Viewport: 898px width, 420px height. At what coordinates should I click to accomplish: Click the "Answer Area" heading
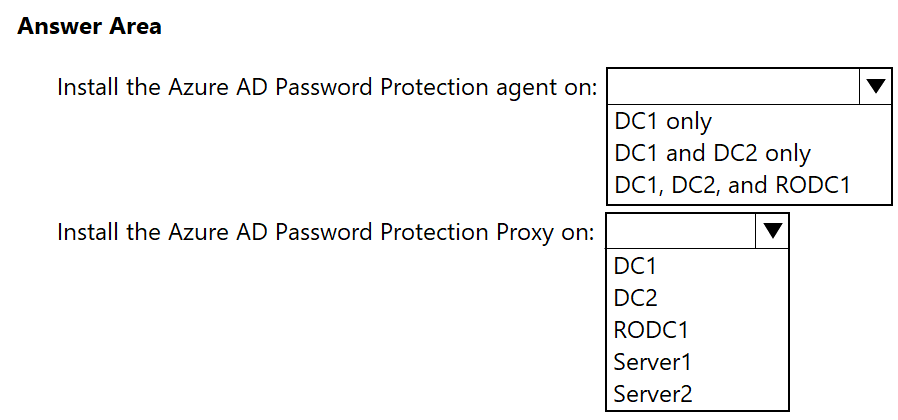click(x=89, y=27)
